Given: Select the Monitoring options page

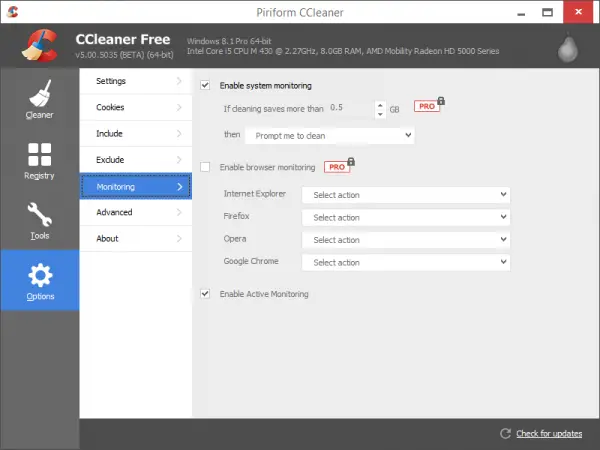Looking at the screenshot, I should [x=135, y=186].
